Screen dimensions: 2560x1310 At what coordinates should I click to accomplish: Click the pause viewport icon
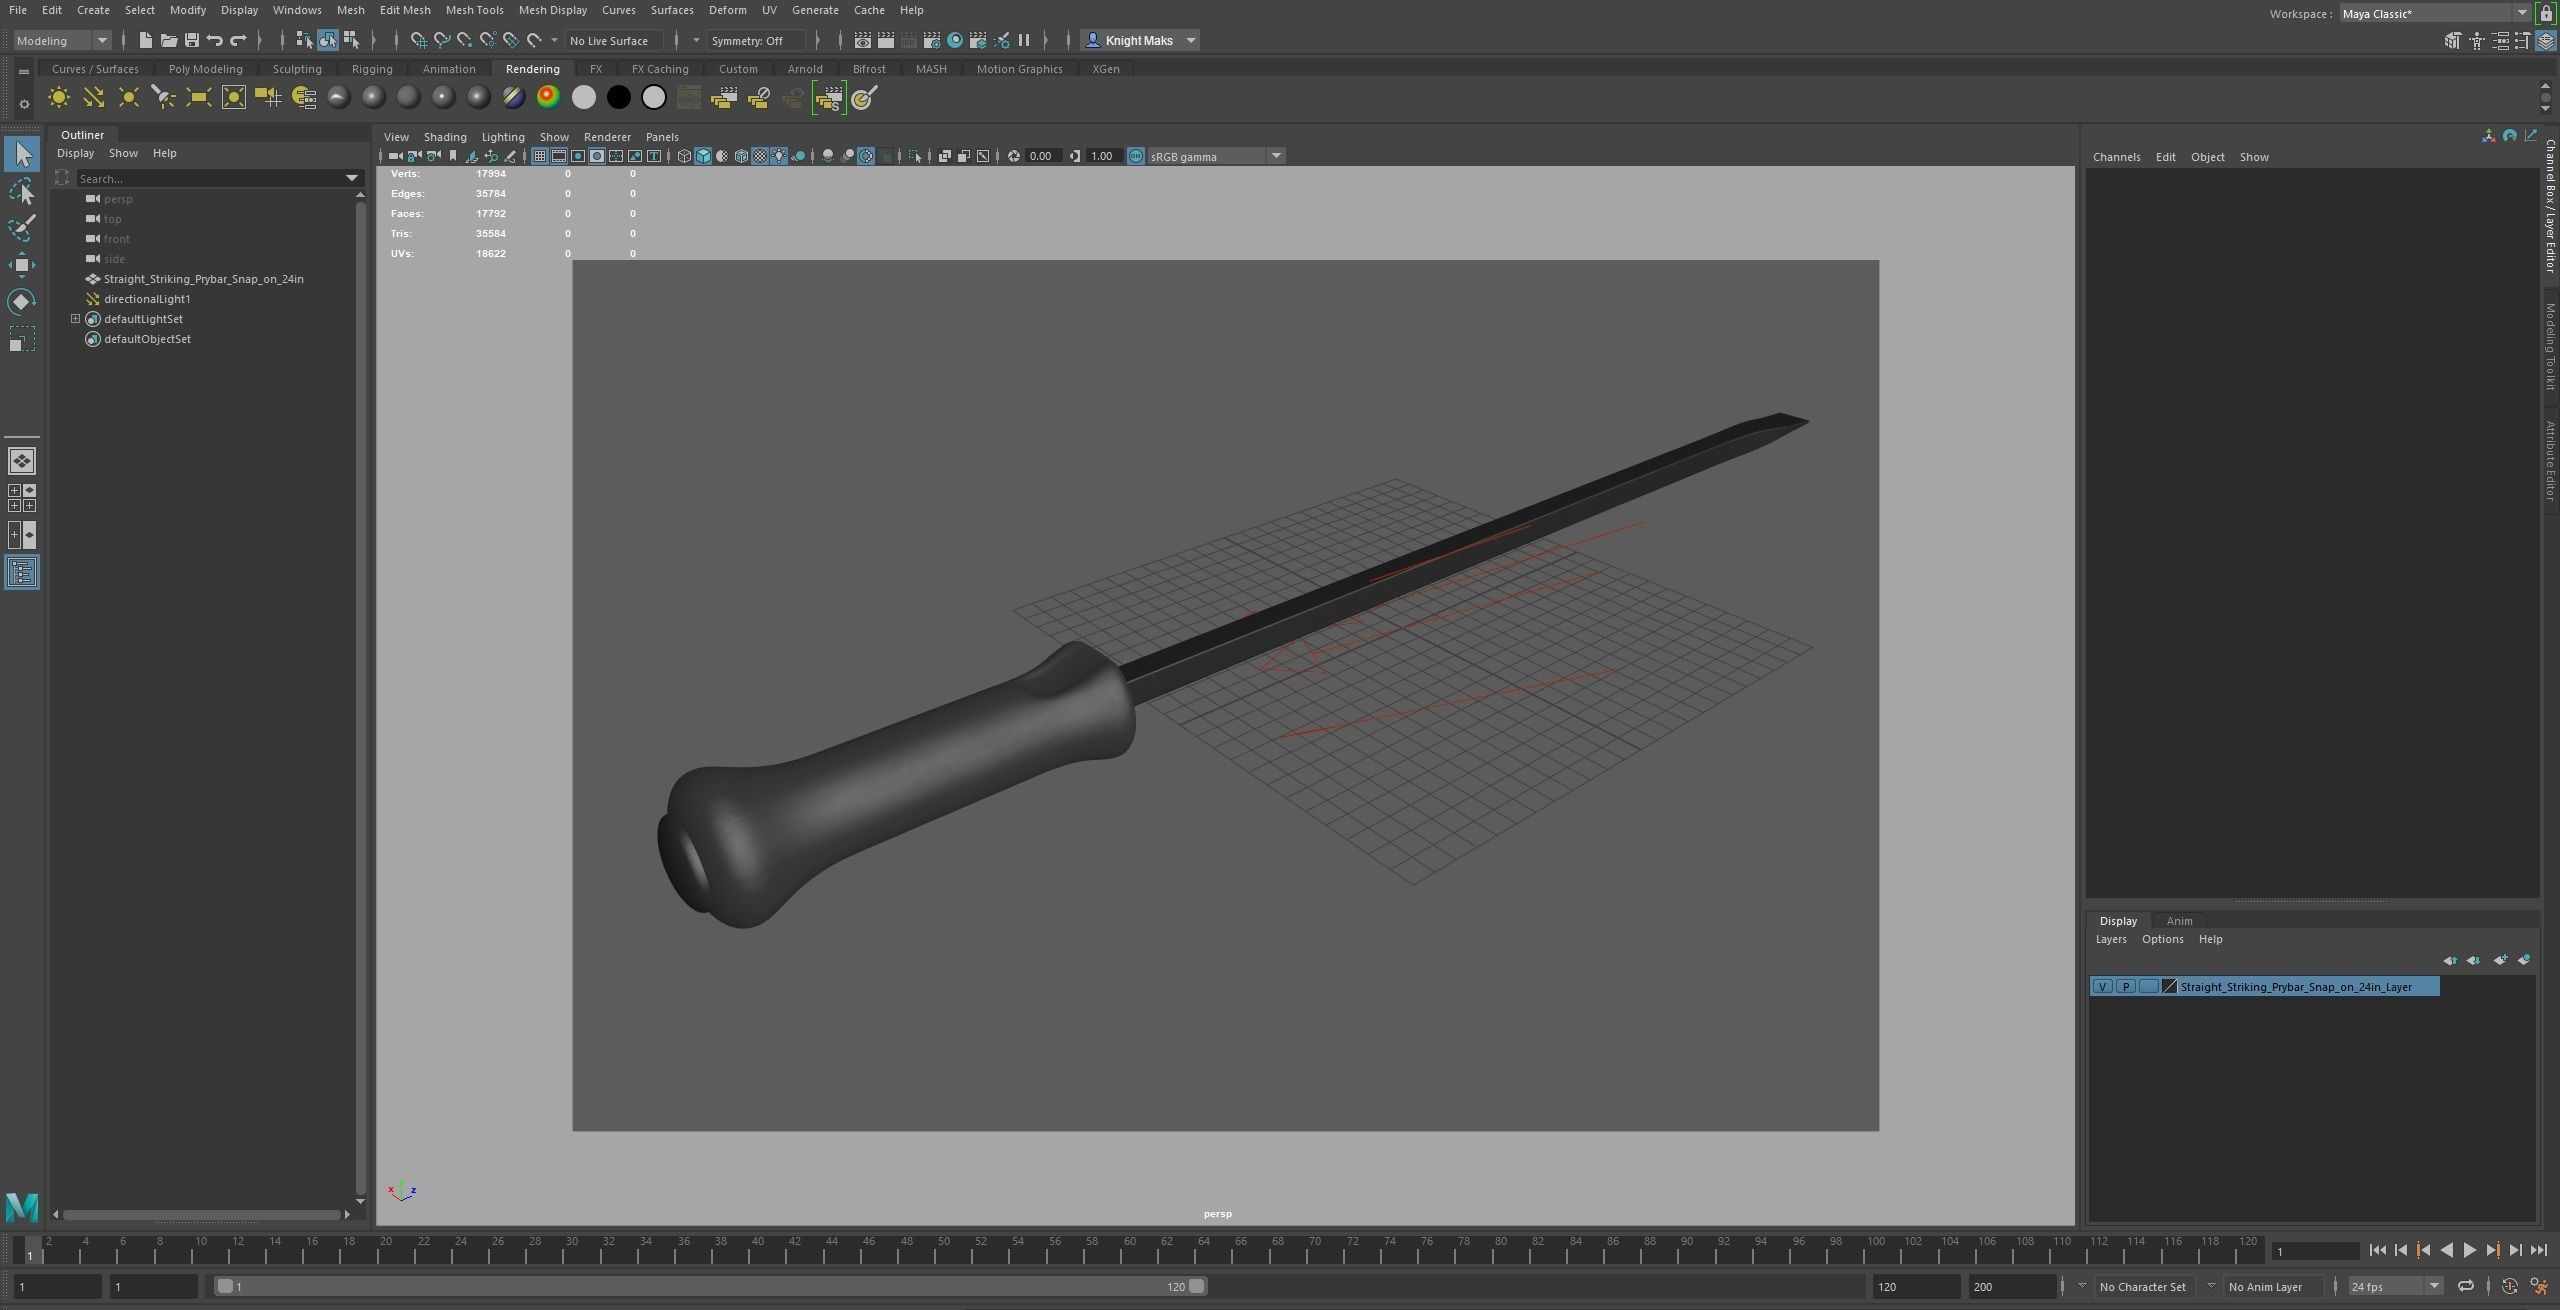point(1023,40)
